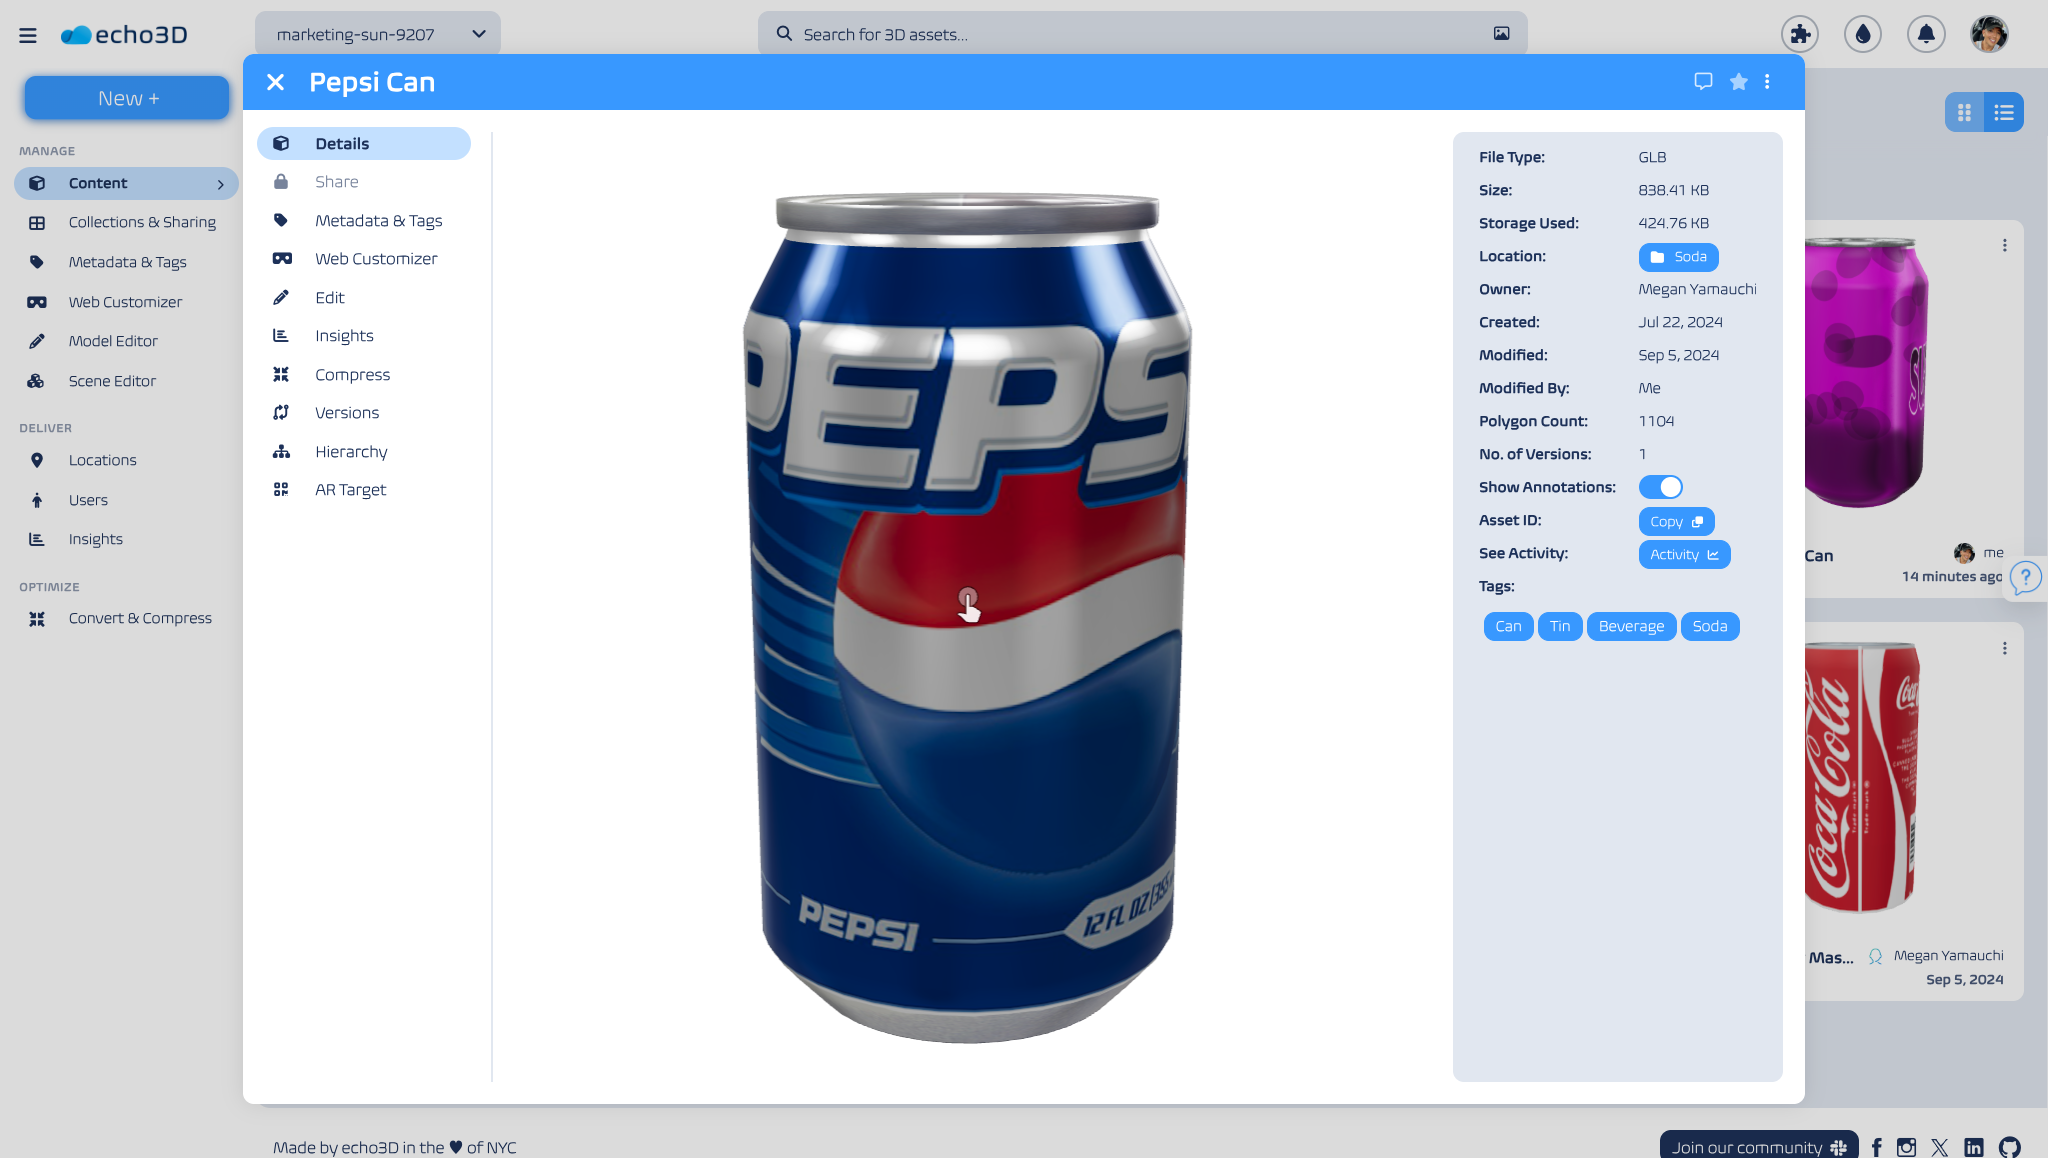2048x1158 pixels.
Task: Open Metadata & Tags in left sidebar
Action: click(127, 262)
